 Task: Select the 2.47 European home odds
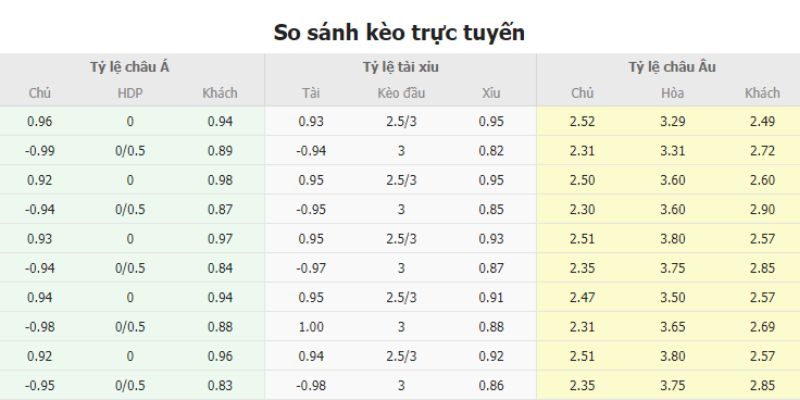pos(583,297)
